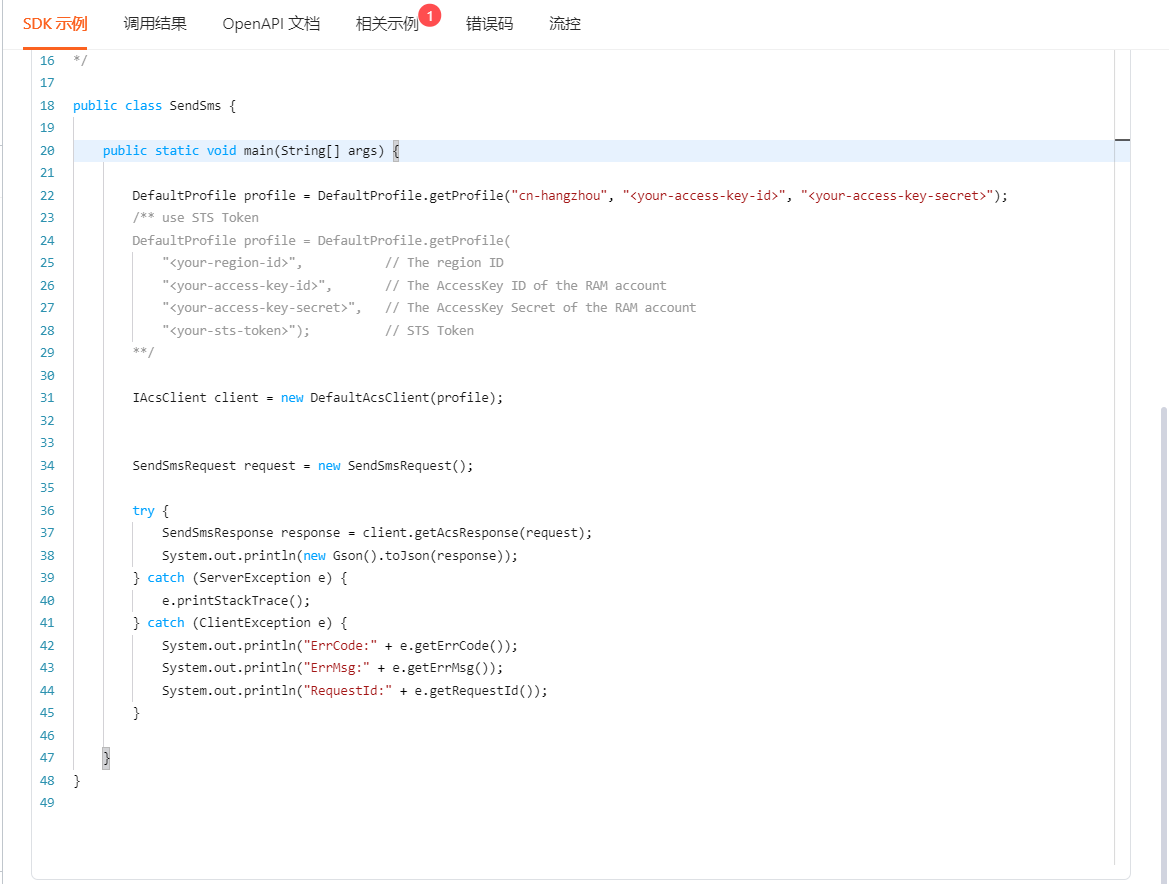
Task: Place cursor on main(String[] args) text
Action: coord(314,151)
